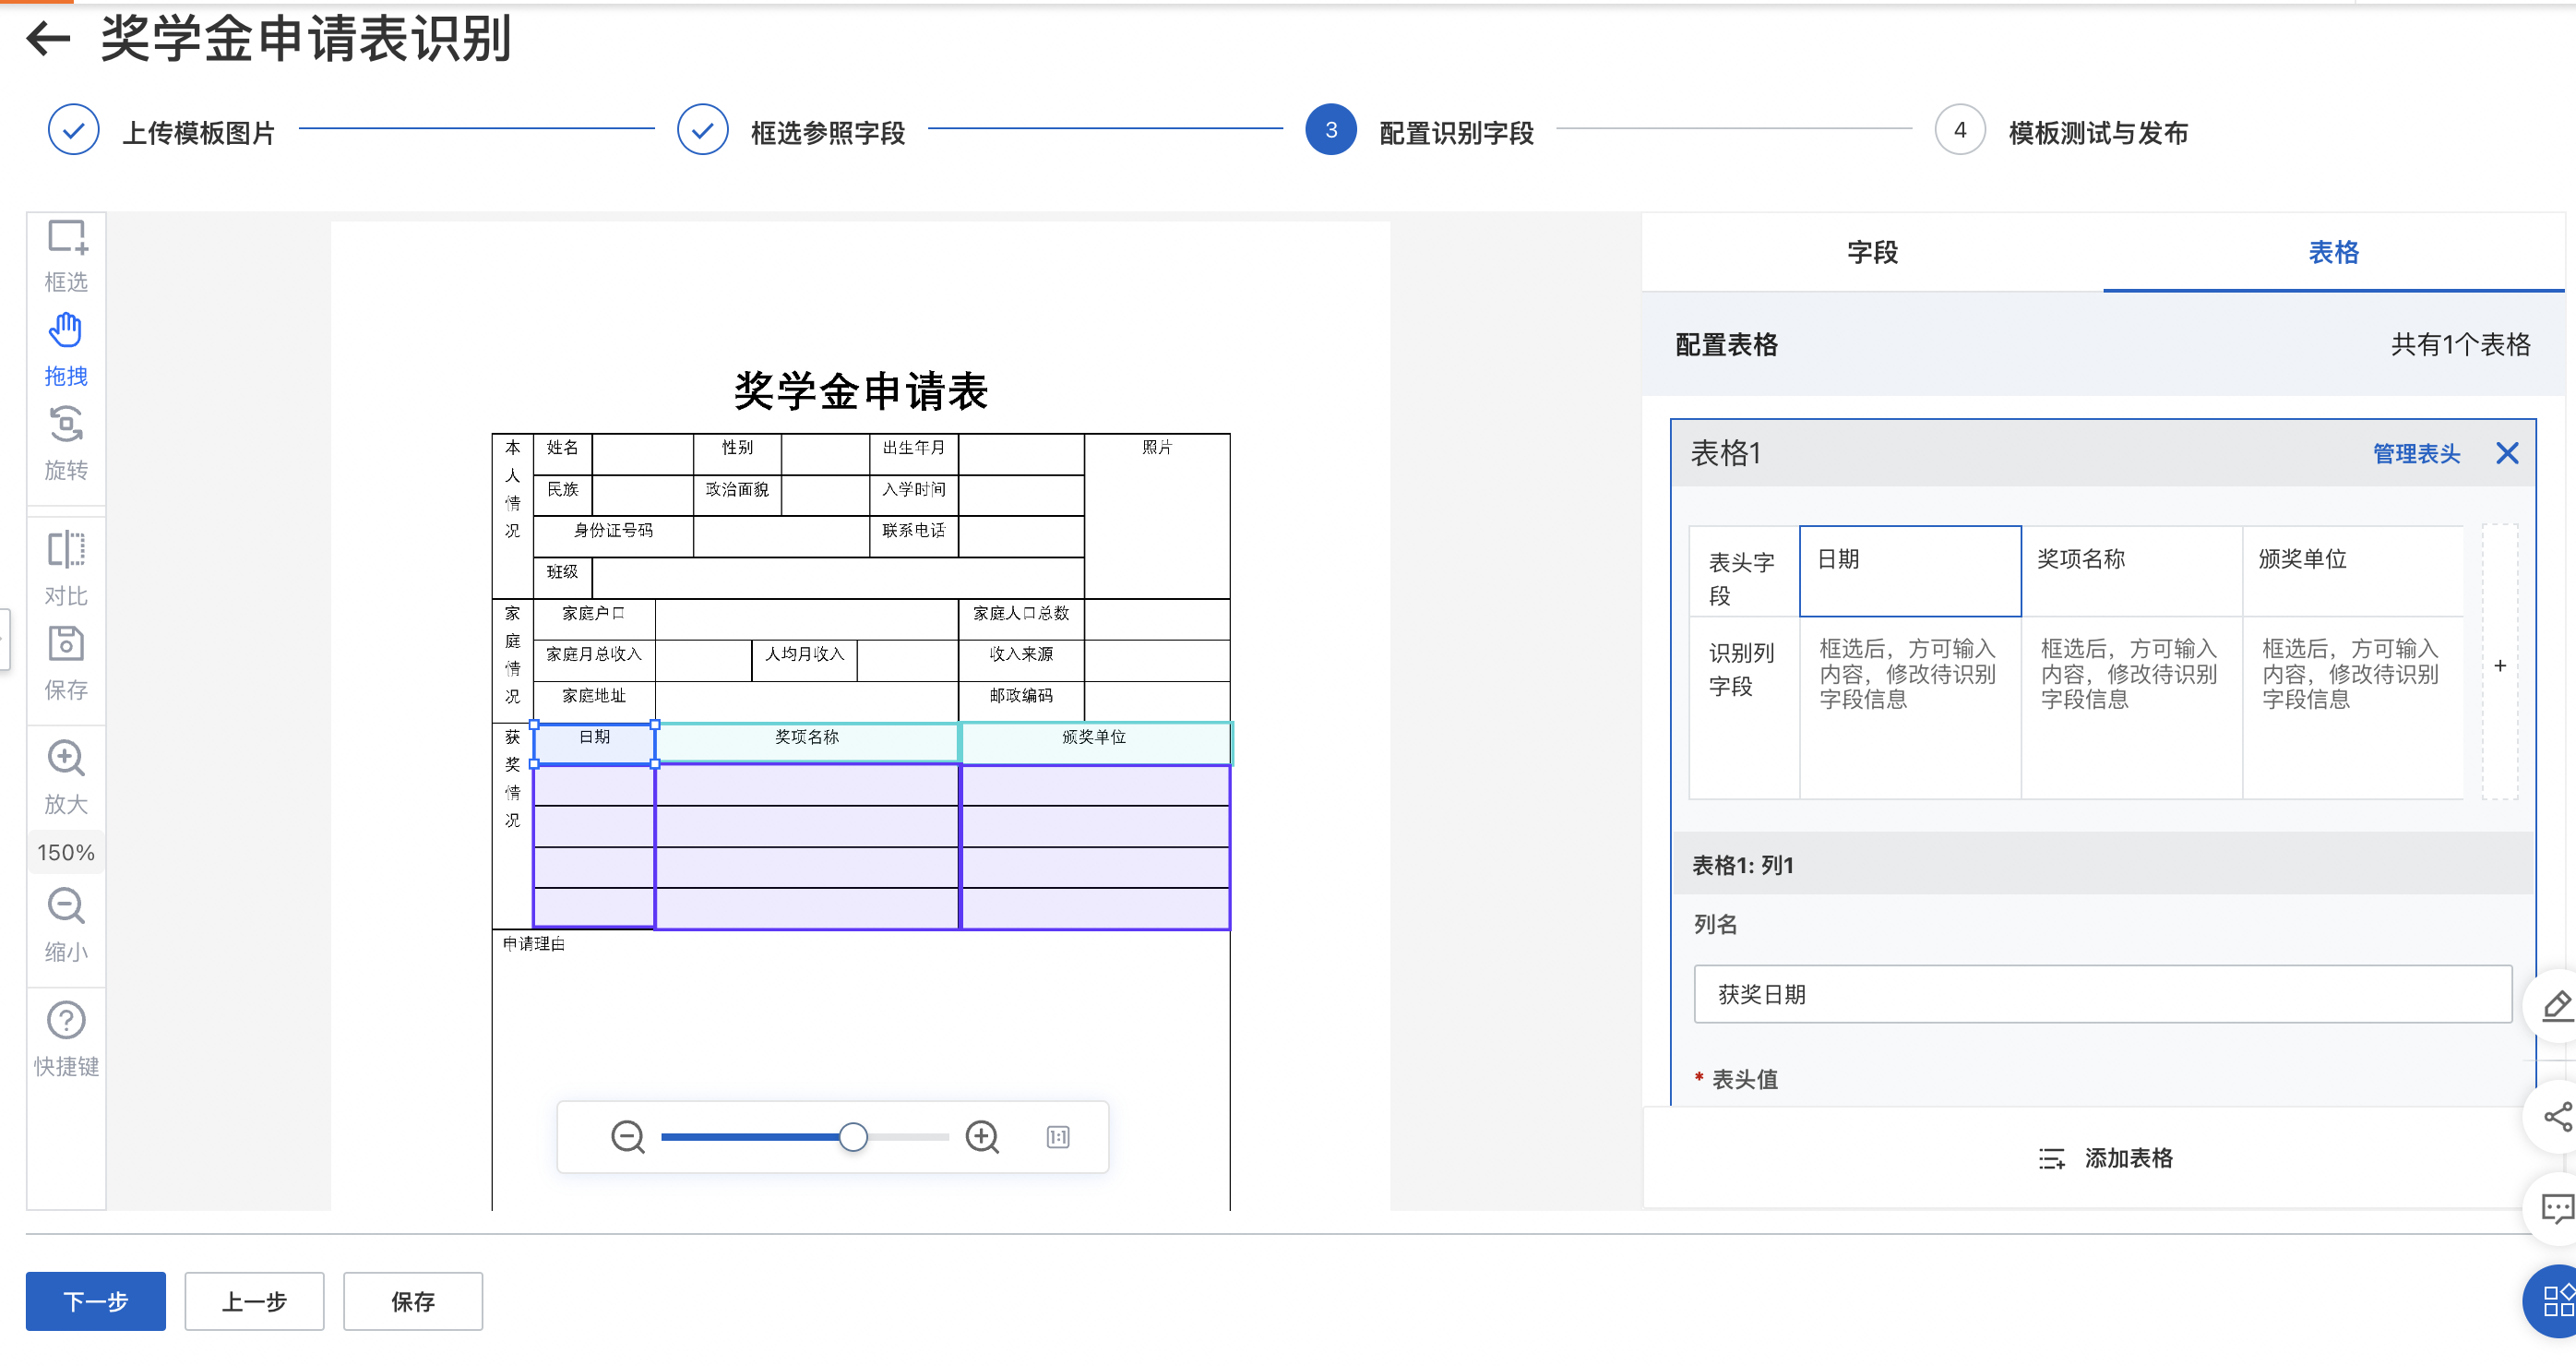
Task: Click the 保存 save icon in sidebar
Action: point(66,663)
